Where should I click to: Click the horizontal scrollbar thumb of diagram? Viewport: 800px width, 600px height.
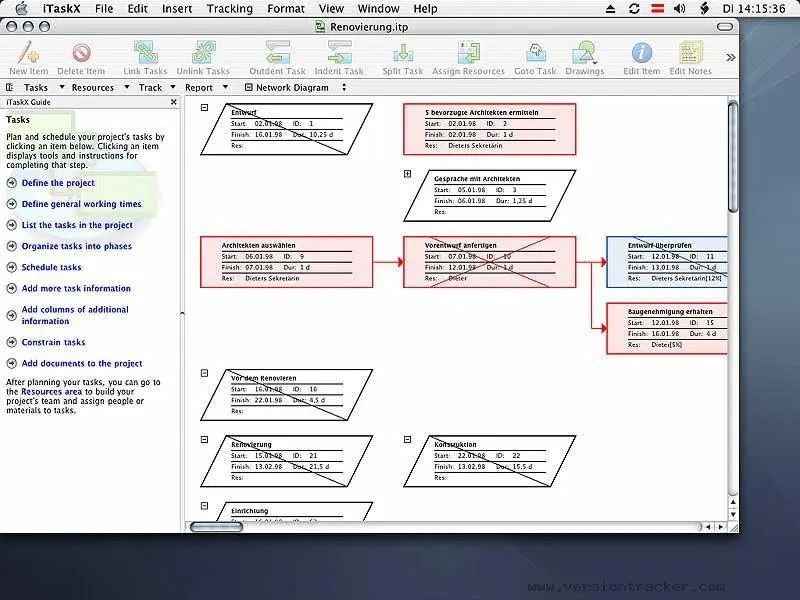(x=216, y=527)
